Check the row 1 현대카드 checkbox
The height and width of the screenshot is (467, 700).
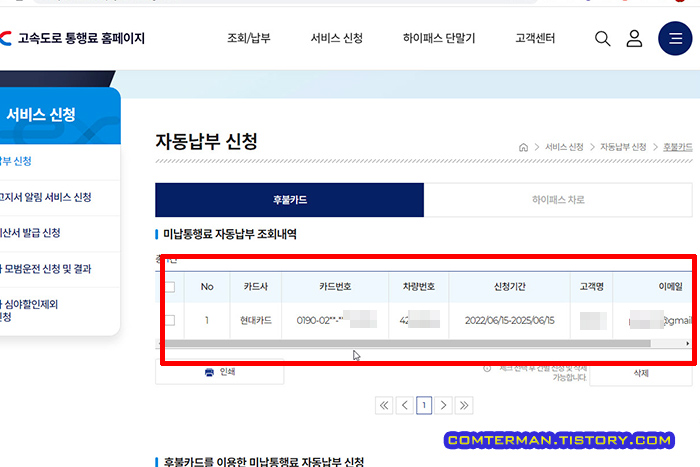pyautogui.click(x=170, y=320)
